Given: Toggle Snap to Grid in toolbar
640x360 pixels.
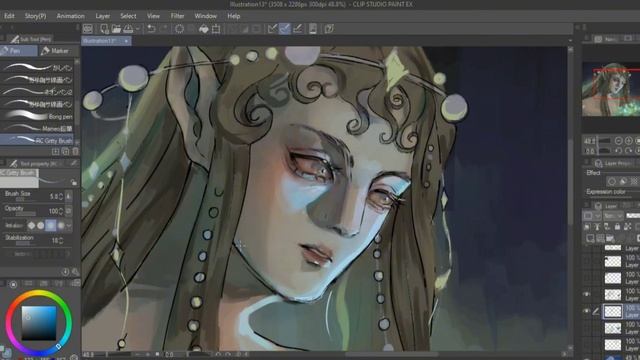Looking at the screenshot, I should (298, 29).
